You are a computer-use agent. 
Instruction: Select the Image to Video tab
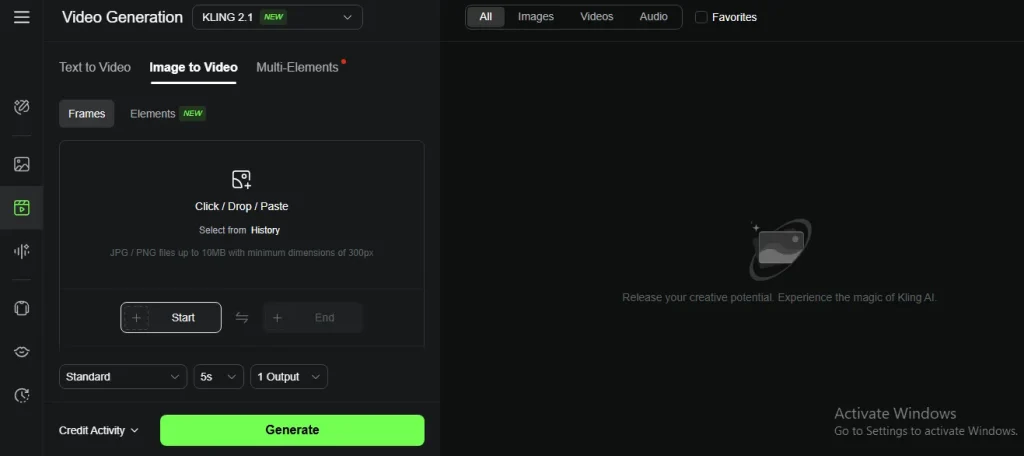tap(193, 67)
